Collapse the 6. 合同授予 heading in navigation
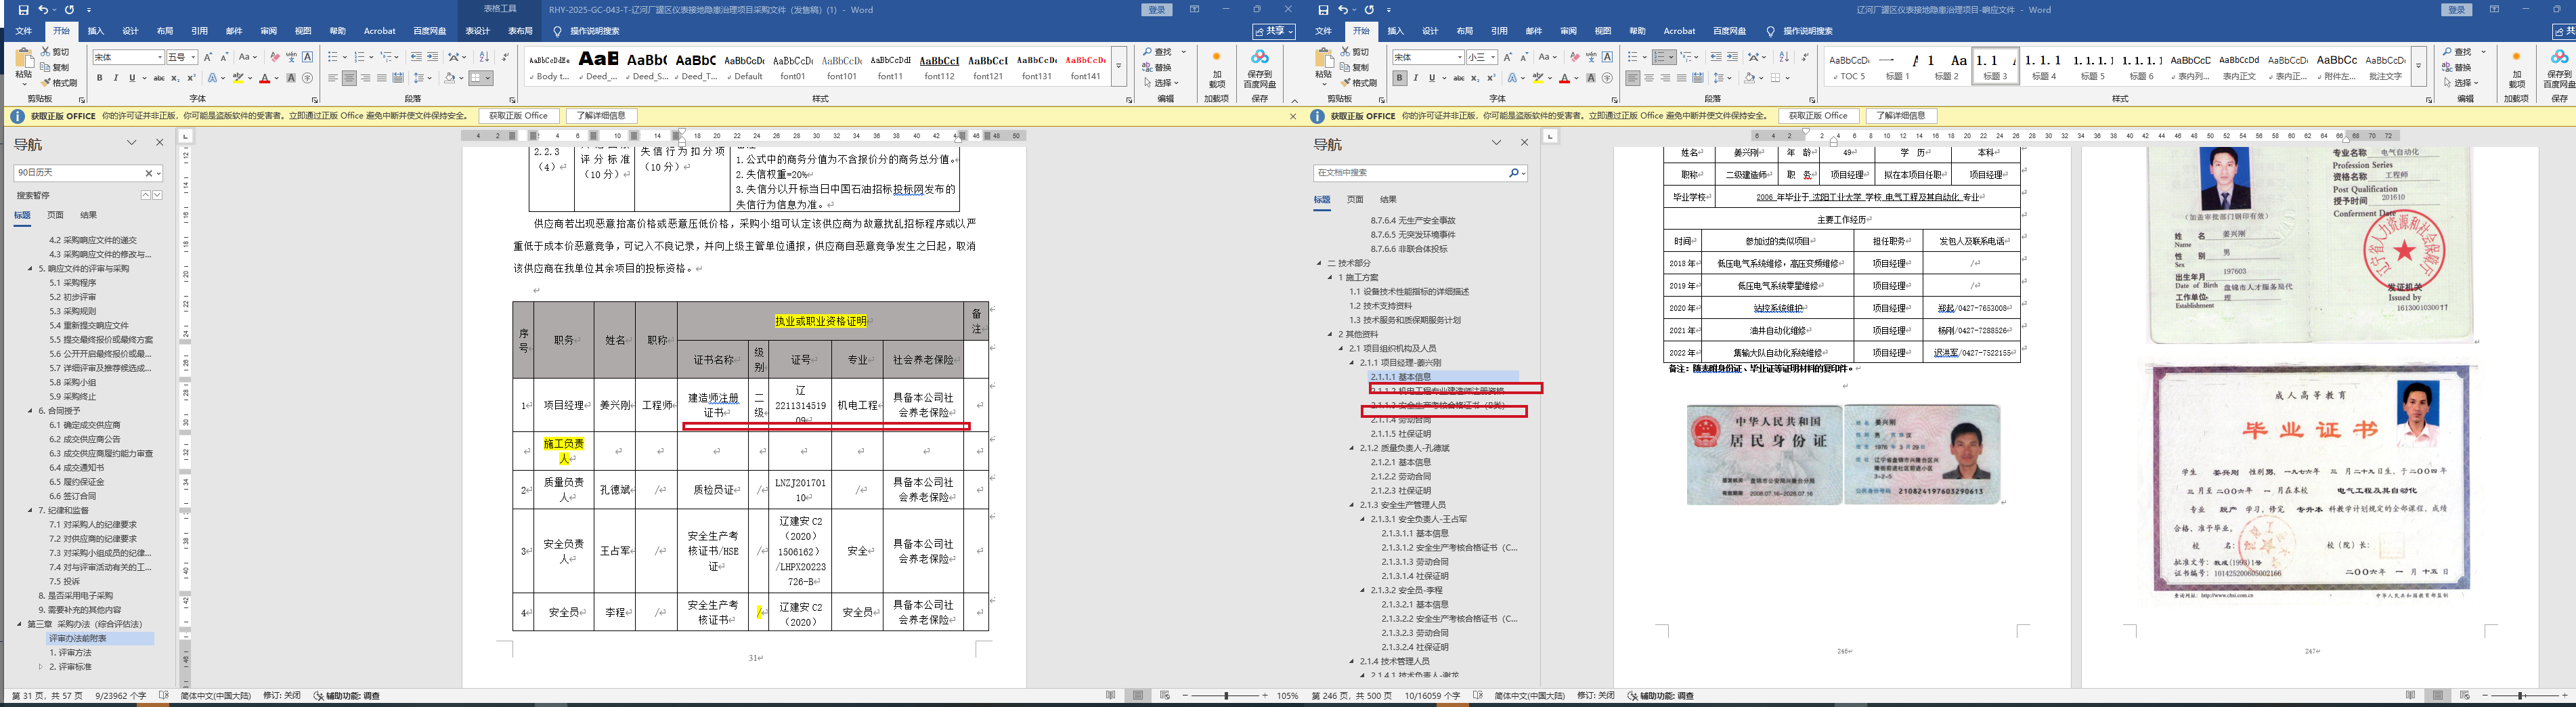 [31, 411]
